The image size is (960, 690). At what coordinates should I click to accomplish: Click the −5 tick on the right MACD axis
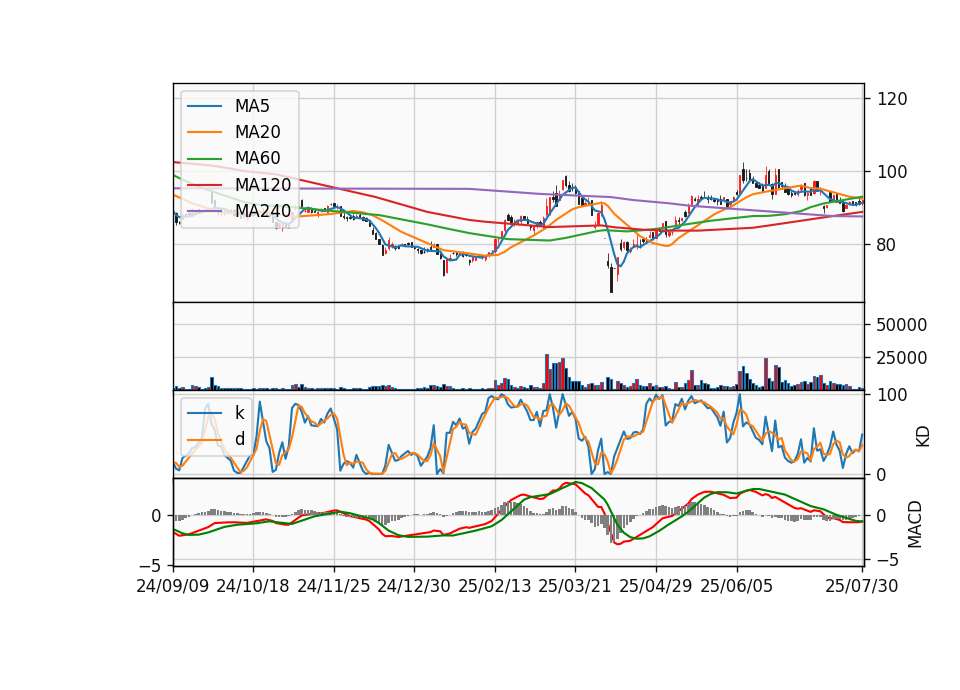887,560
